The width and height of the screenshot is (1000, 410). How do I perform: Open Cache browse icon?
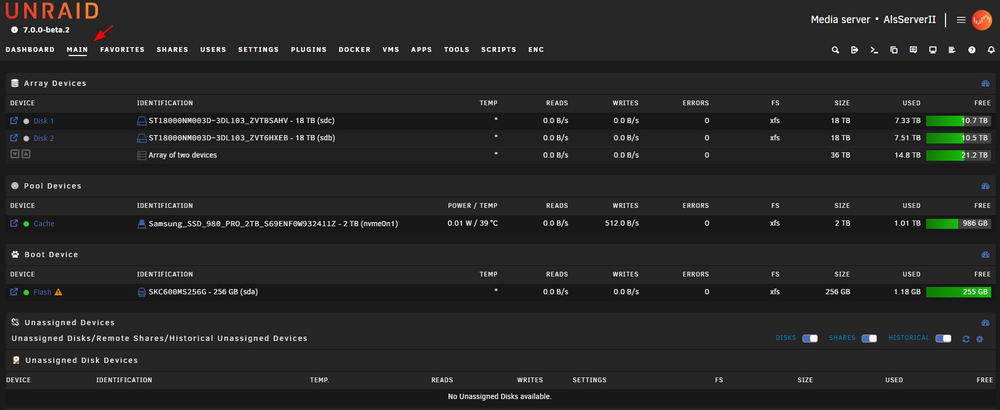(14, 223)
